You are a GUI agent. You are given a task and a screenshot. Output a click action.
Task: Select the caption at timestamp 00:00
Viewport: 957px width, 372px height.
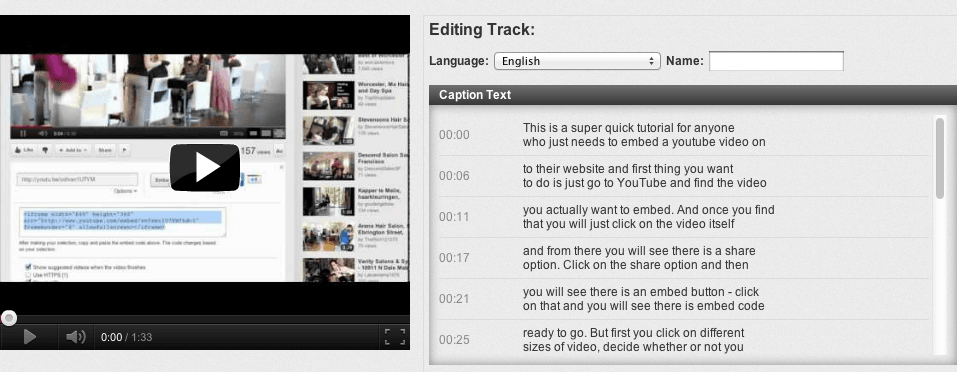680,135
